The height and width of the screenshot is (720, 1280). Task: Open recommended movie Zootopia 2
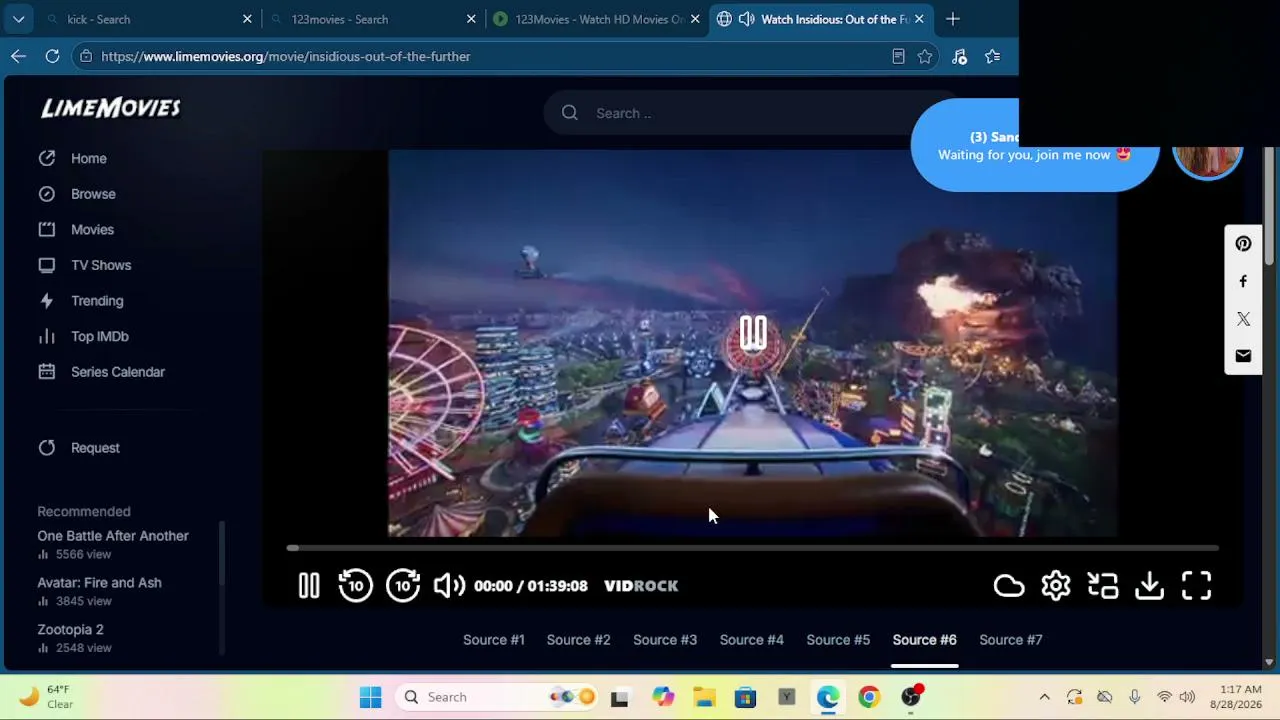70,630
